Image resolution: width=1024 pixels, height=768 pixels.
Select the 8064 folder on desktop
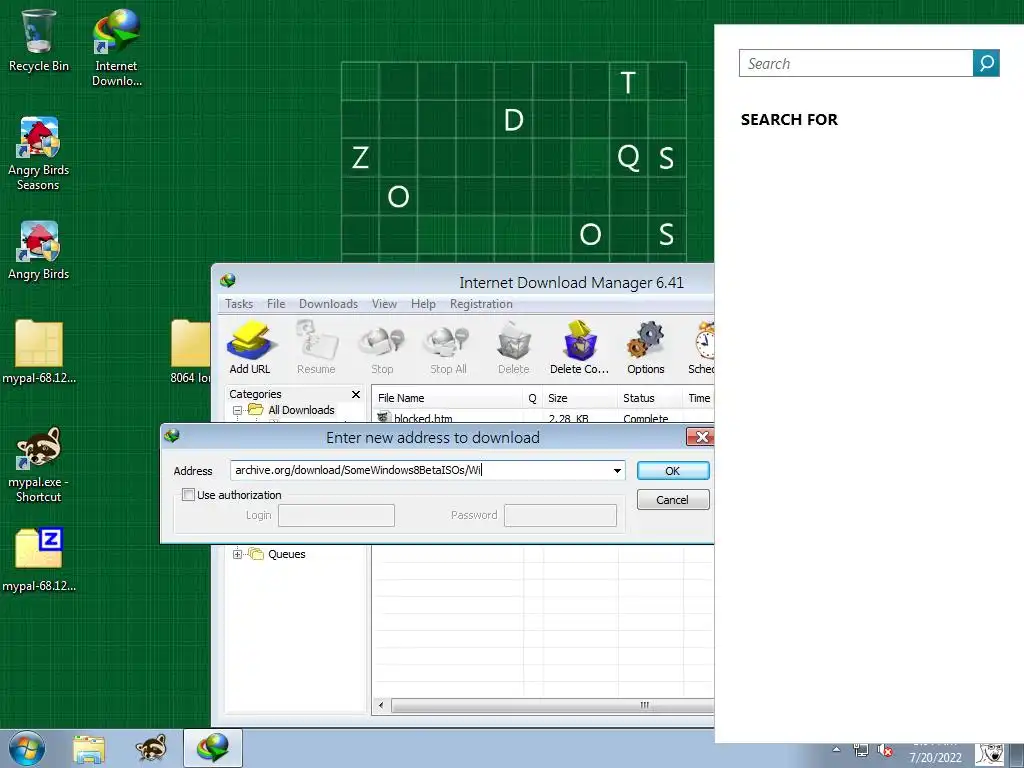pyautogui.click(x=190, y=351)
